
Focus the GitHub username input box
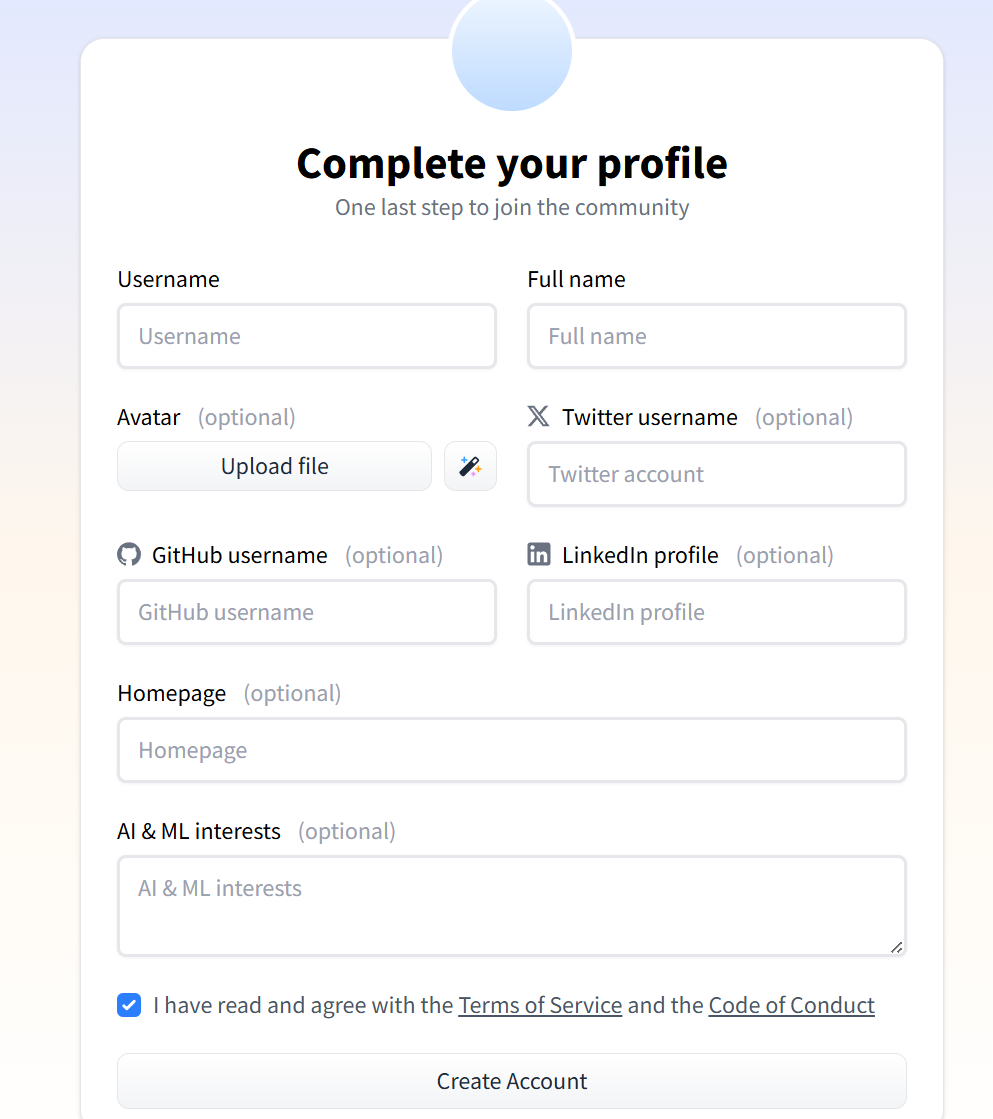tap(306, 612)
